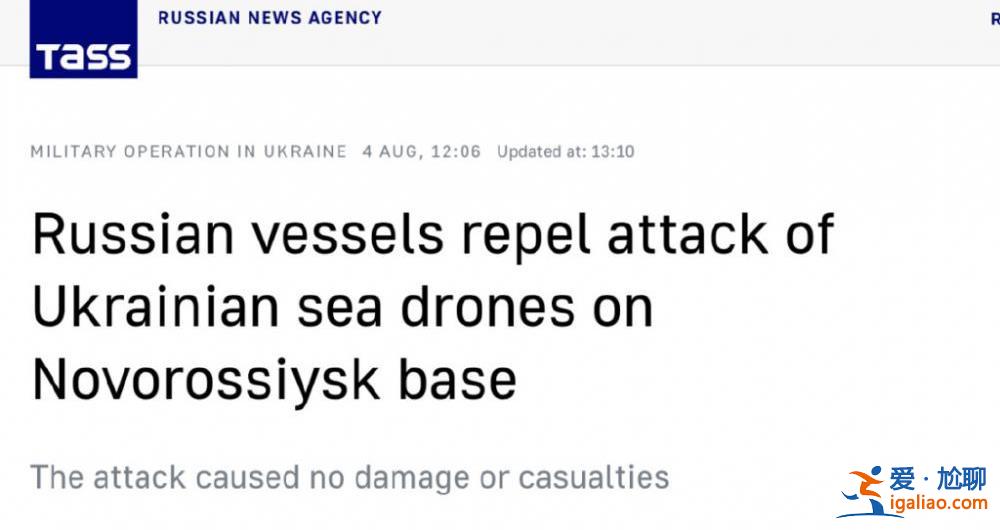Click the blue TASS logo
The image size is (1000, 530).
(x=84, y=39)
